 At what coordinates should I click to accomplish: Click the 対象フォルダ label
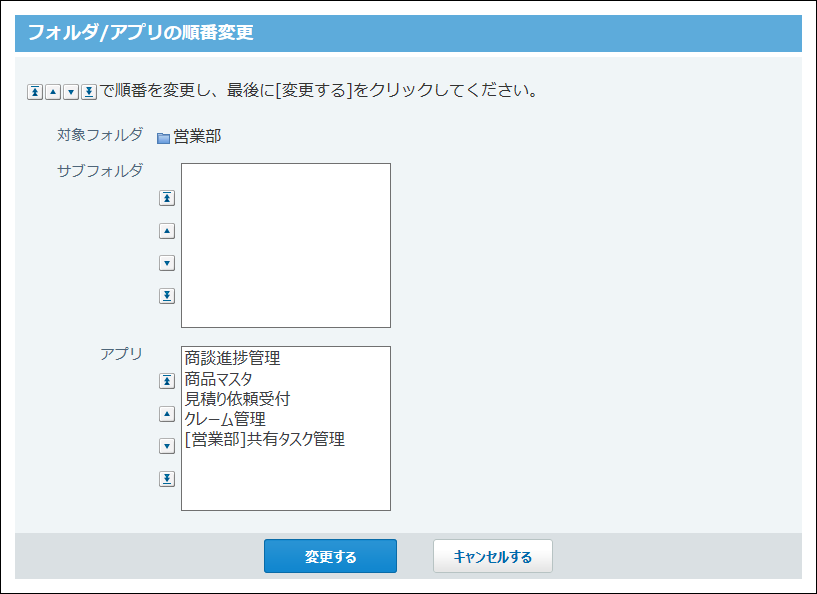click(x=100, y=135)
